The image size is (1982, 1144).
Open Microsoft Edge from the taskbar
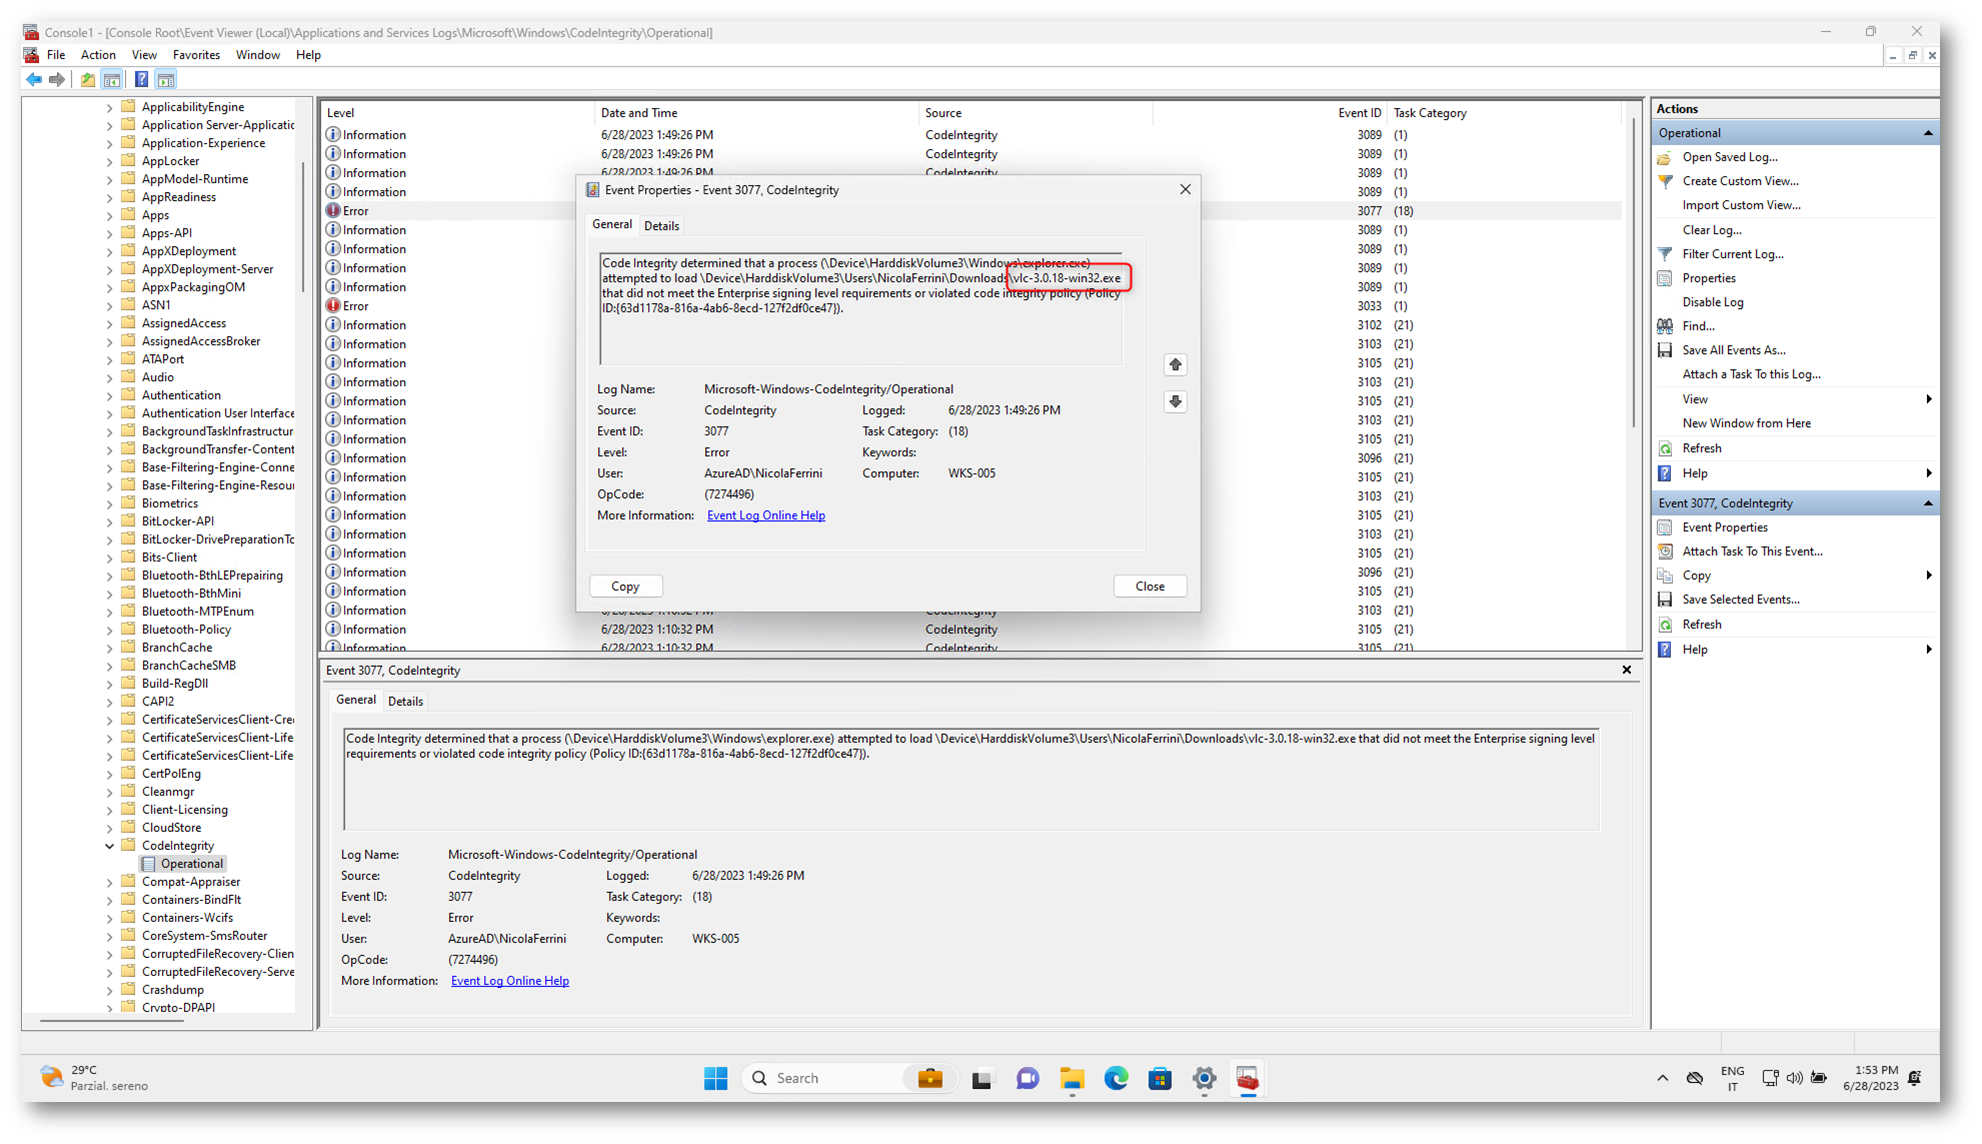tap(1116, 1078)
